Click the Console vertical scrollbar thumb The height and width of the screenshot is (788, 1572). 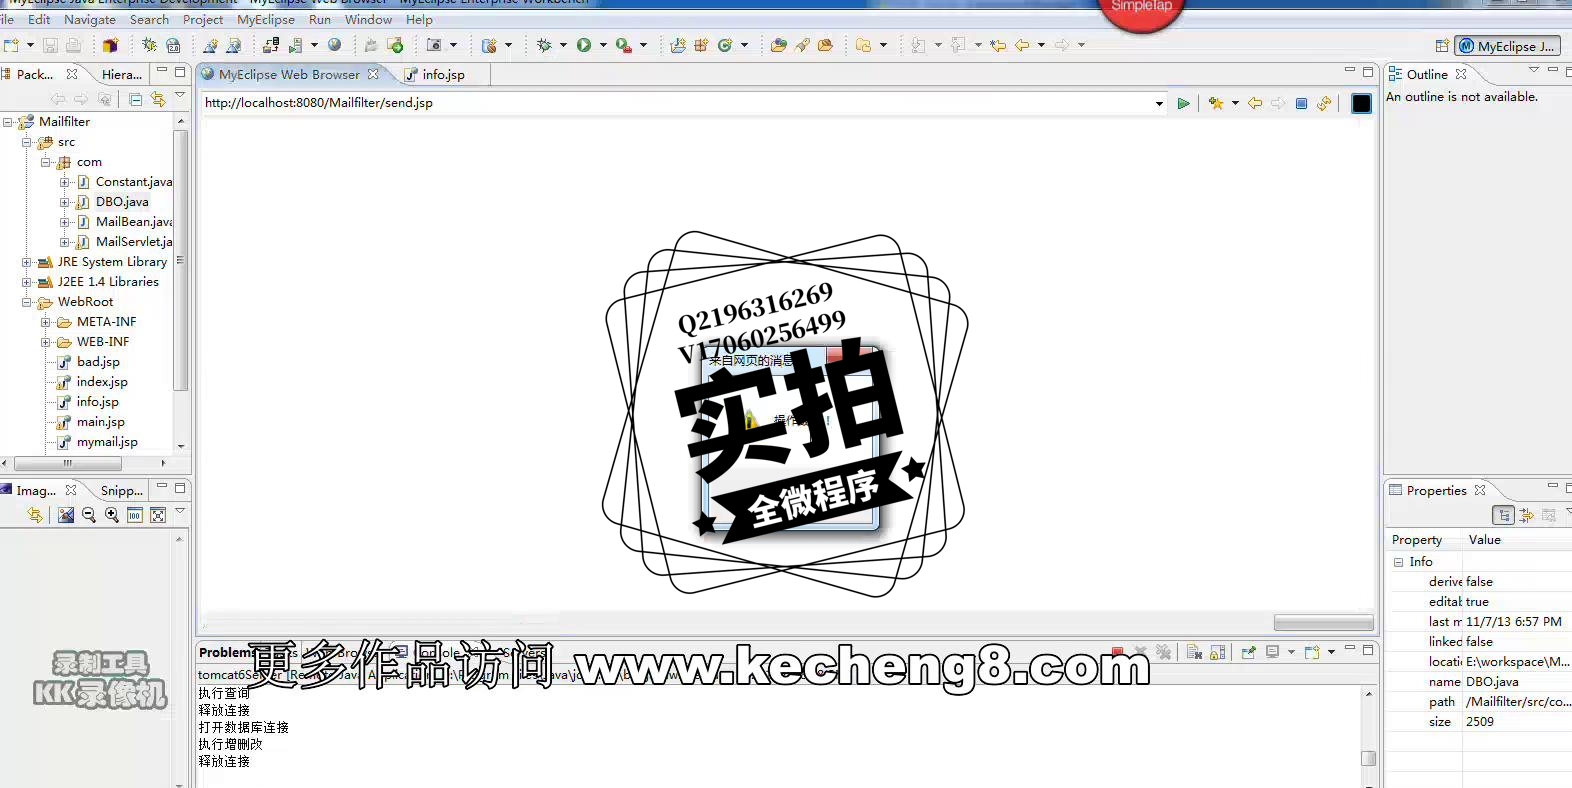pos(1369,758)
